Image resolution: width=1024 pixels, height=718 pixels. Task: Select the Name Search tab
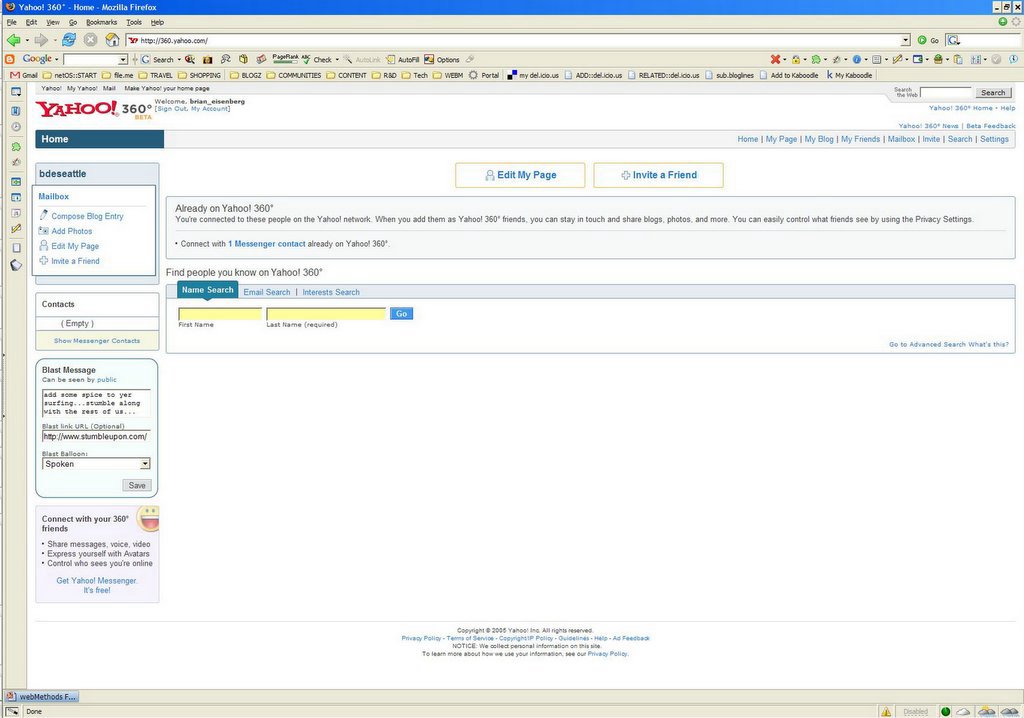point(207,290)
